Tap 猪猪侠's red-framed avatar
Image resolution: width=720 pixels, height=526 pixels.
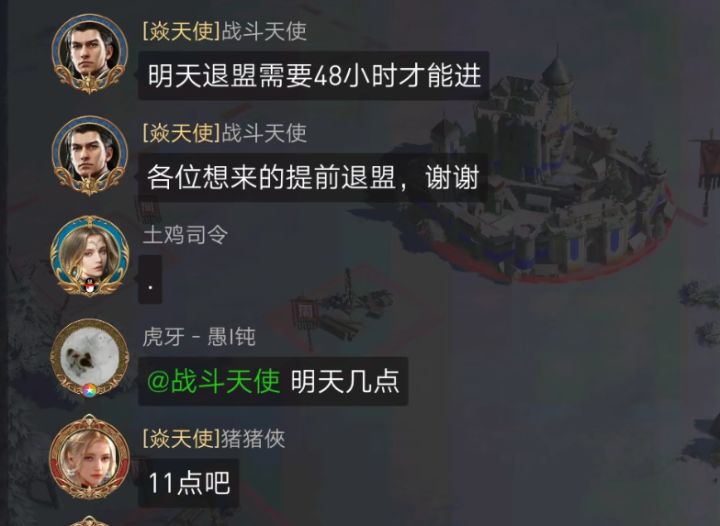click(x=90, y=458)
